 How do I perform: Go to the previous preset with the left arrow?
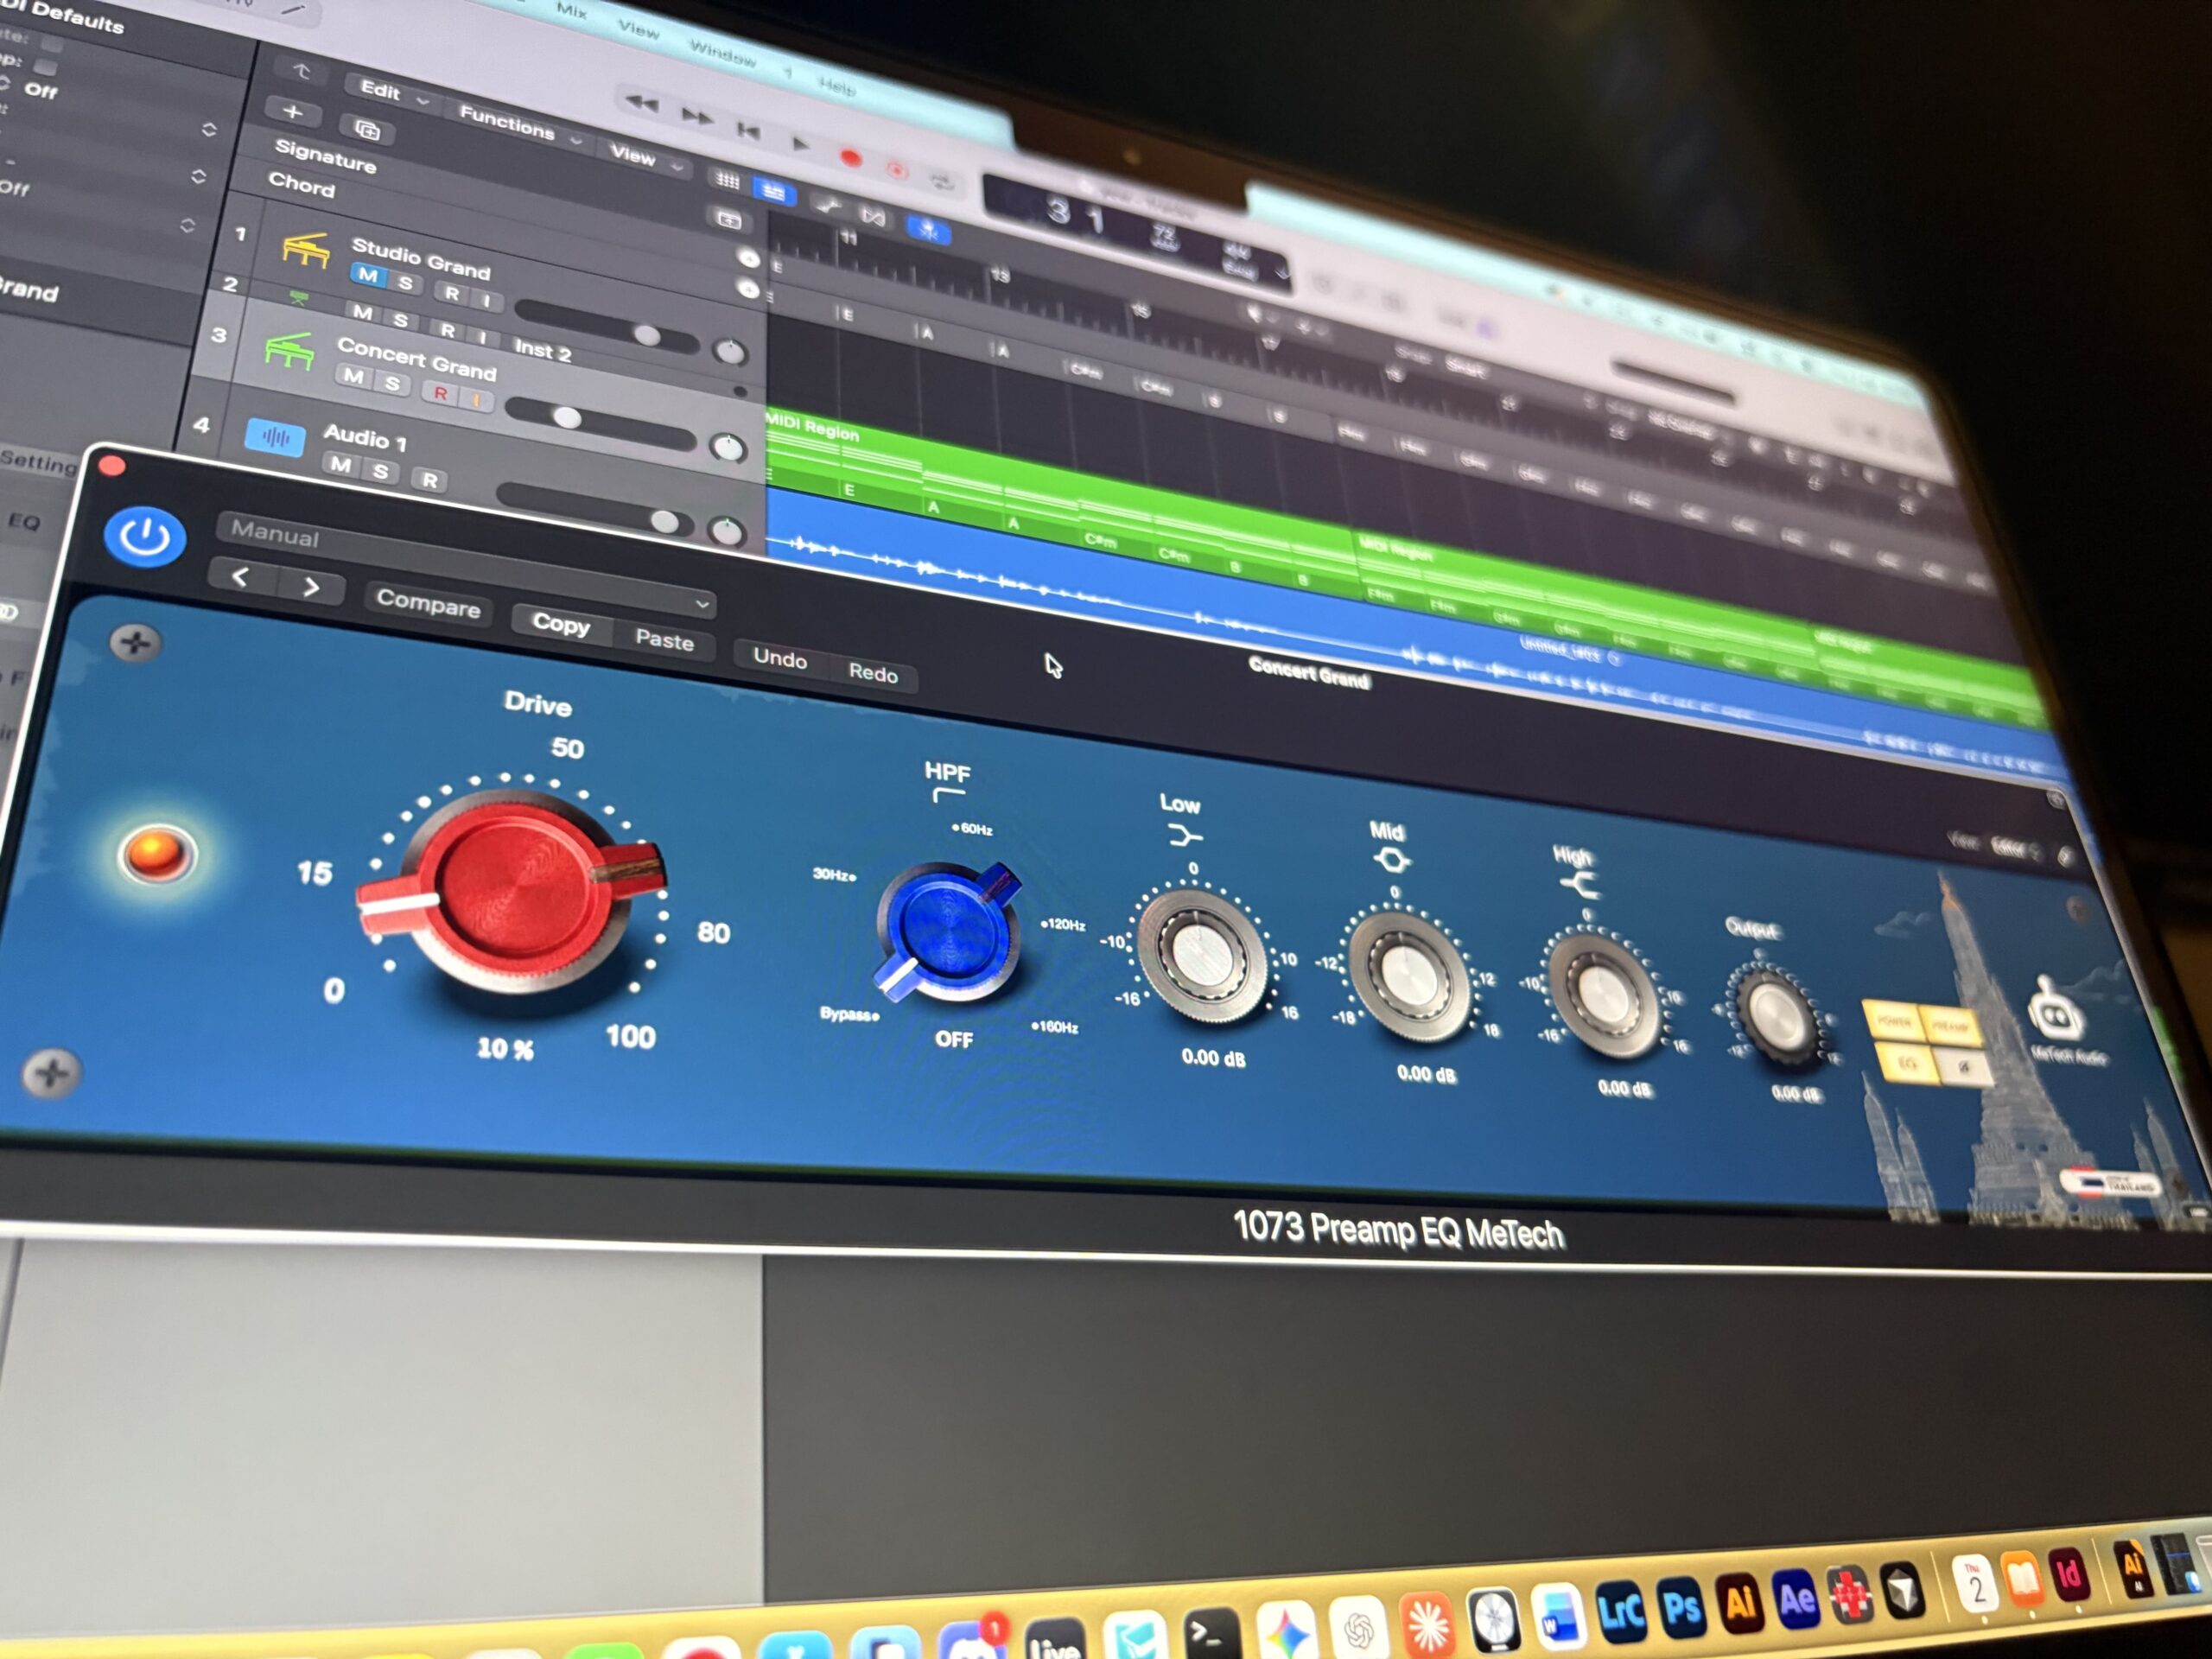(x=240, y=577)
